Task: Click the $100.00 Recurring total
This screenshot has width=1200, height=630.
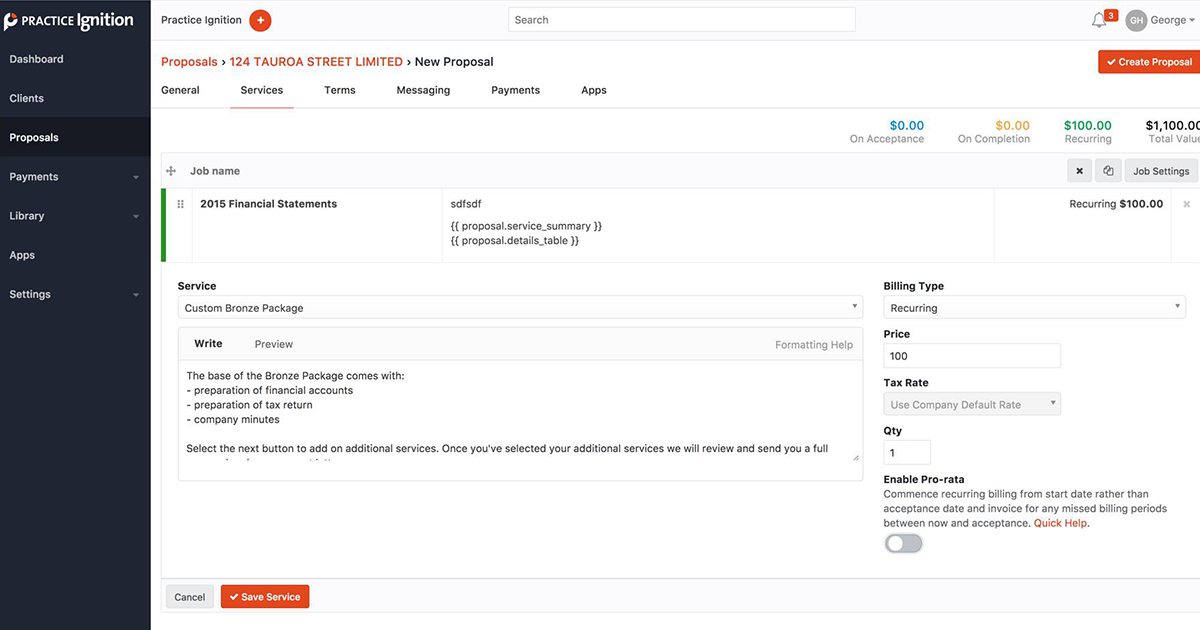Action: (x=1087, y=126)
